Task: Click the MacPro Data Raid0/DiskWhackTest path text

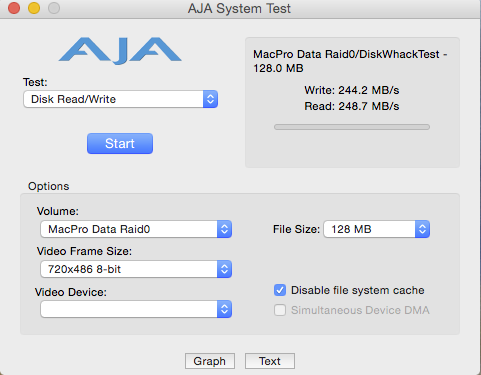Action: point(350,61)
